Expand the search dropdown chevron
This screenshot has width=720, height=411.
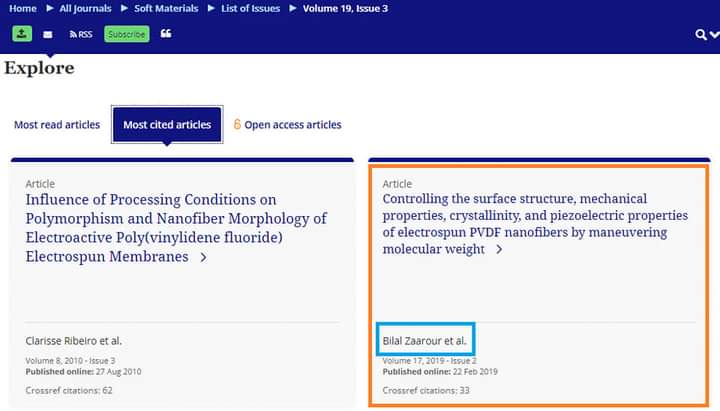click(714, 34)
